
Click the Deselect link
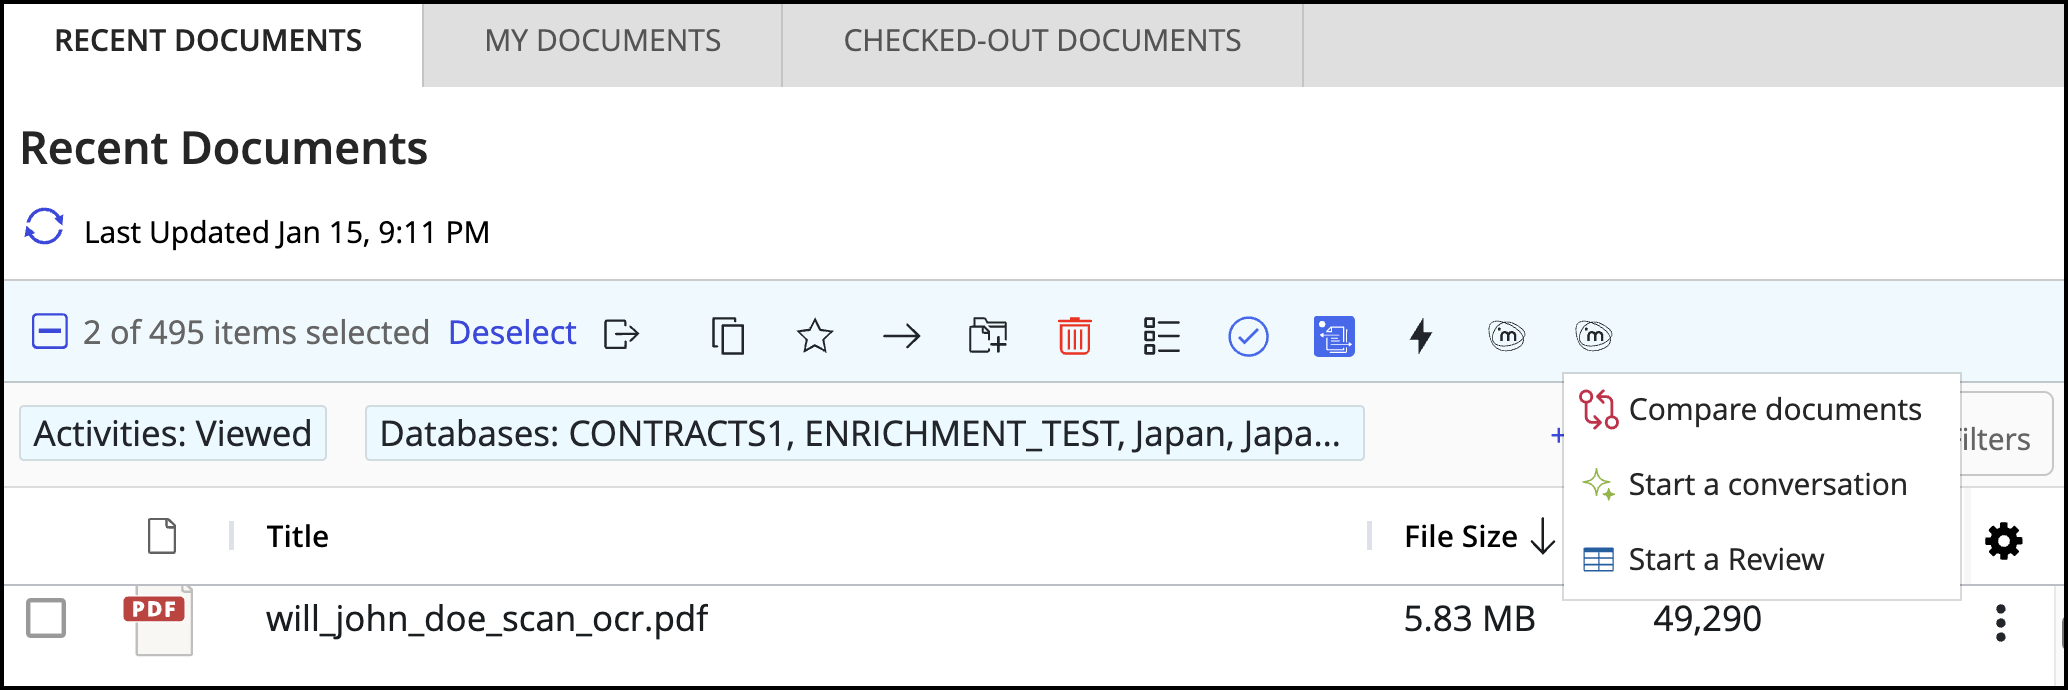(x=512, y=333)
